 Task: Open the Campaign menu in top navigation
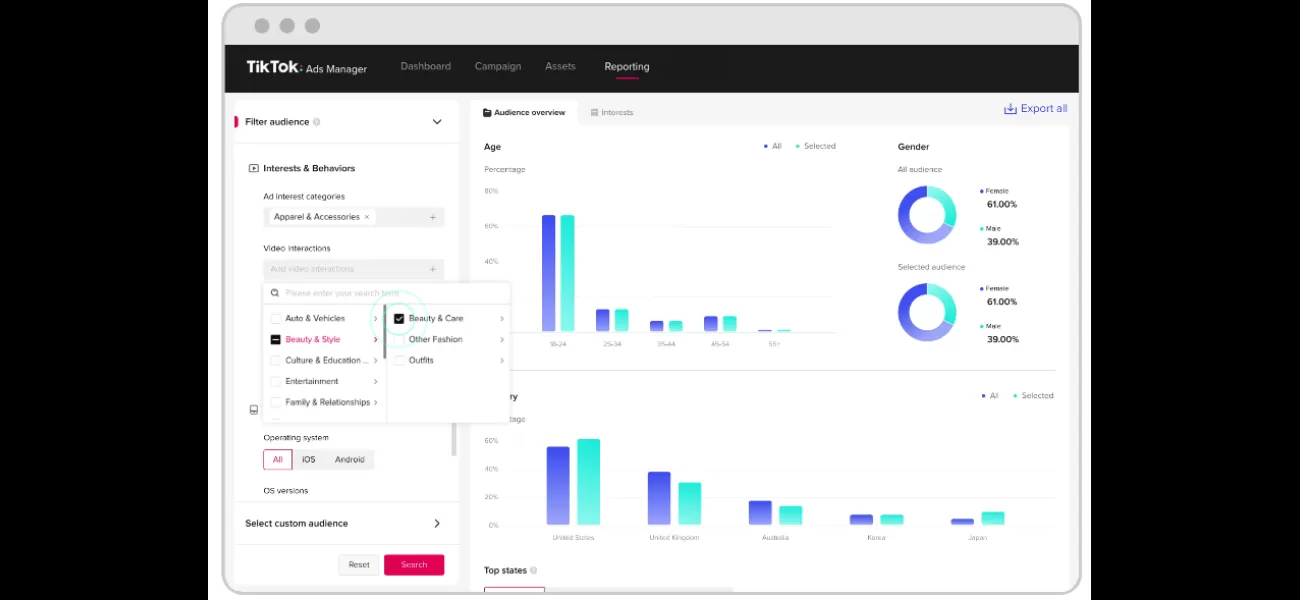498,67
